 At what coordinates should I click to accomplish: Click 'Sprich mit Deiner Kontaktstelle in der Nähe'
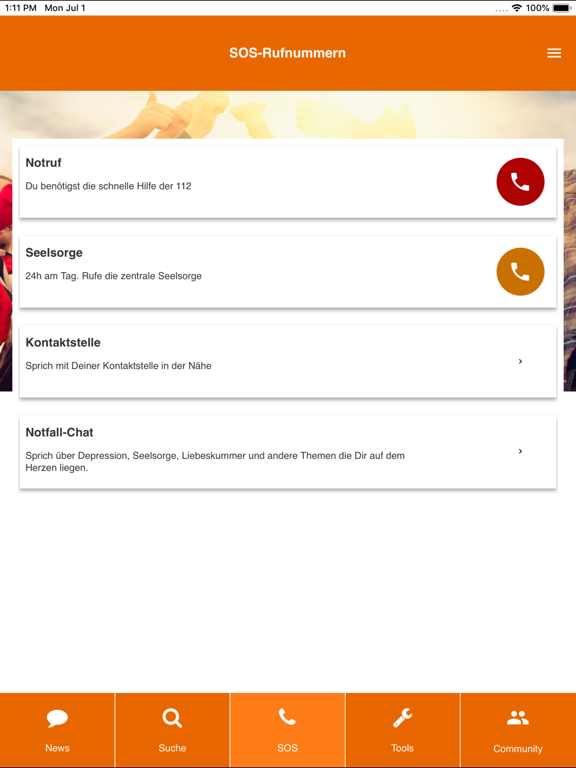coord(119,366)
